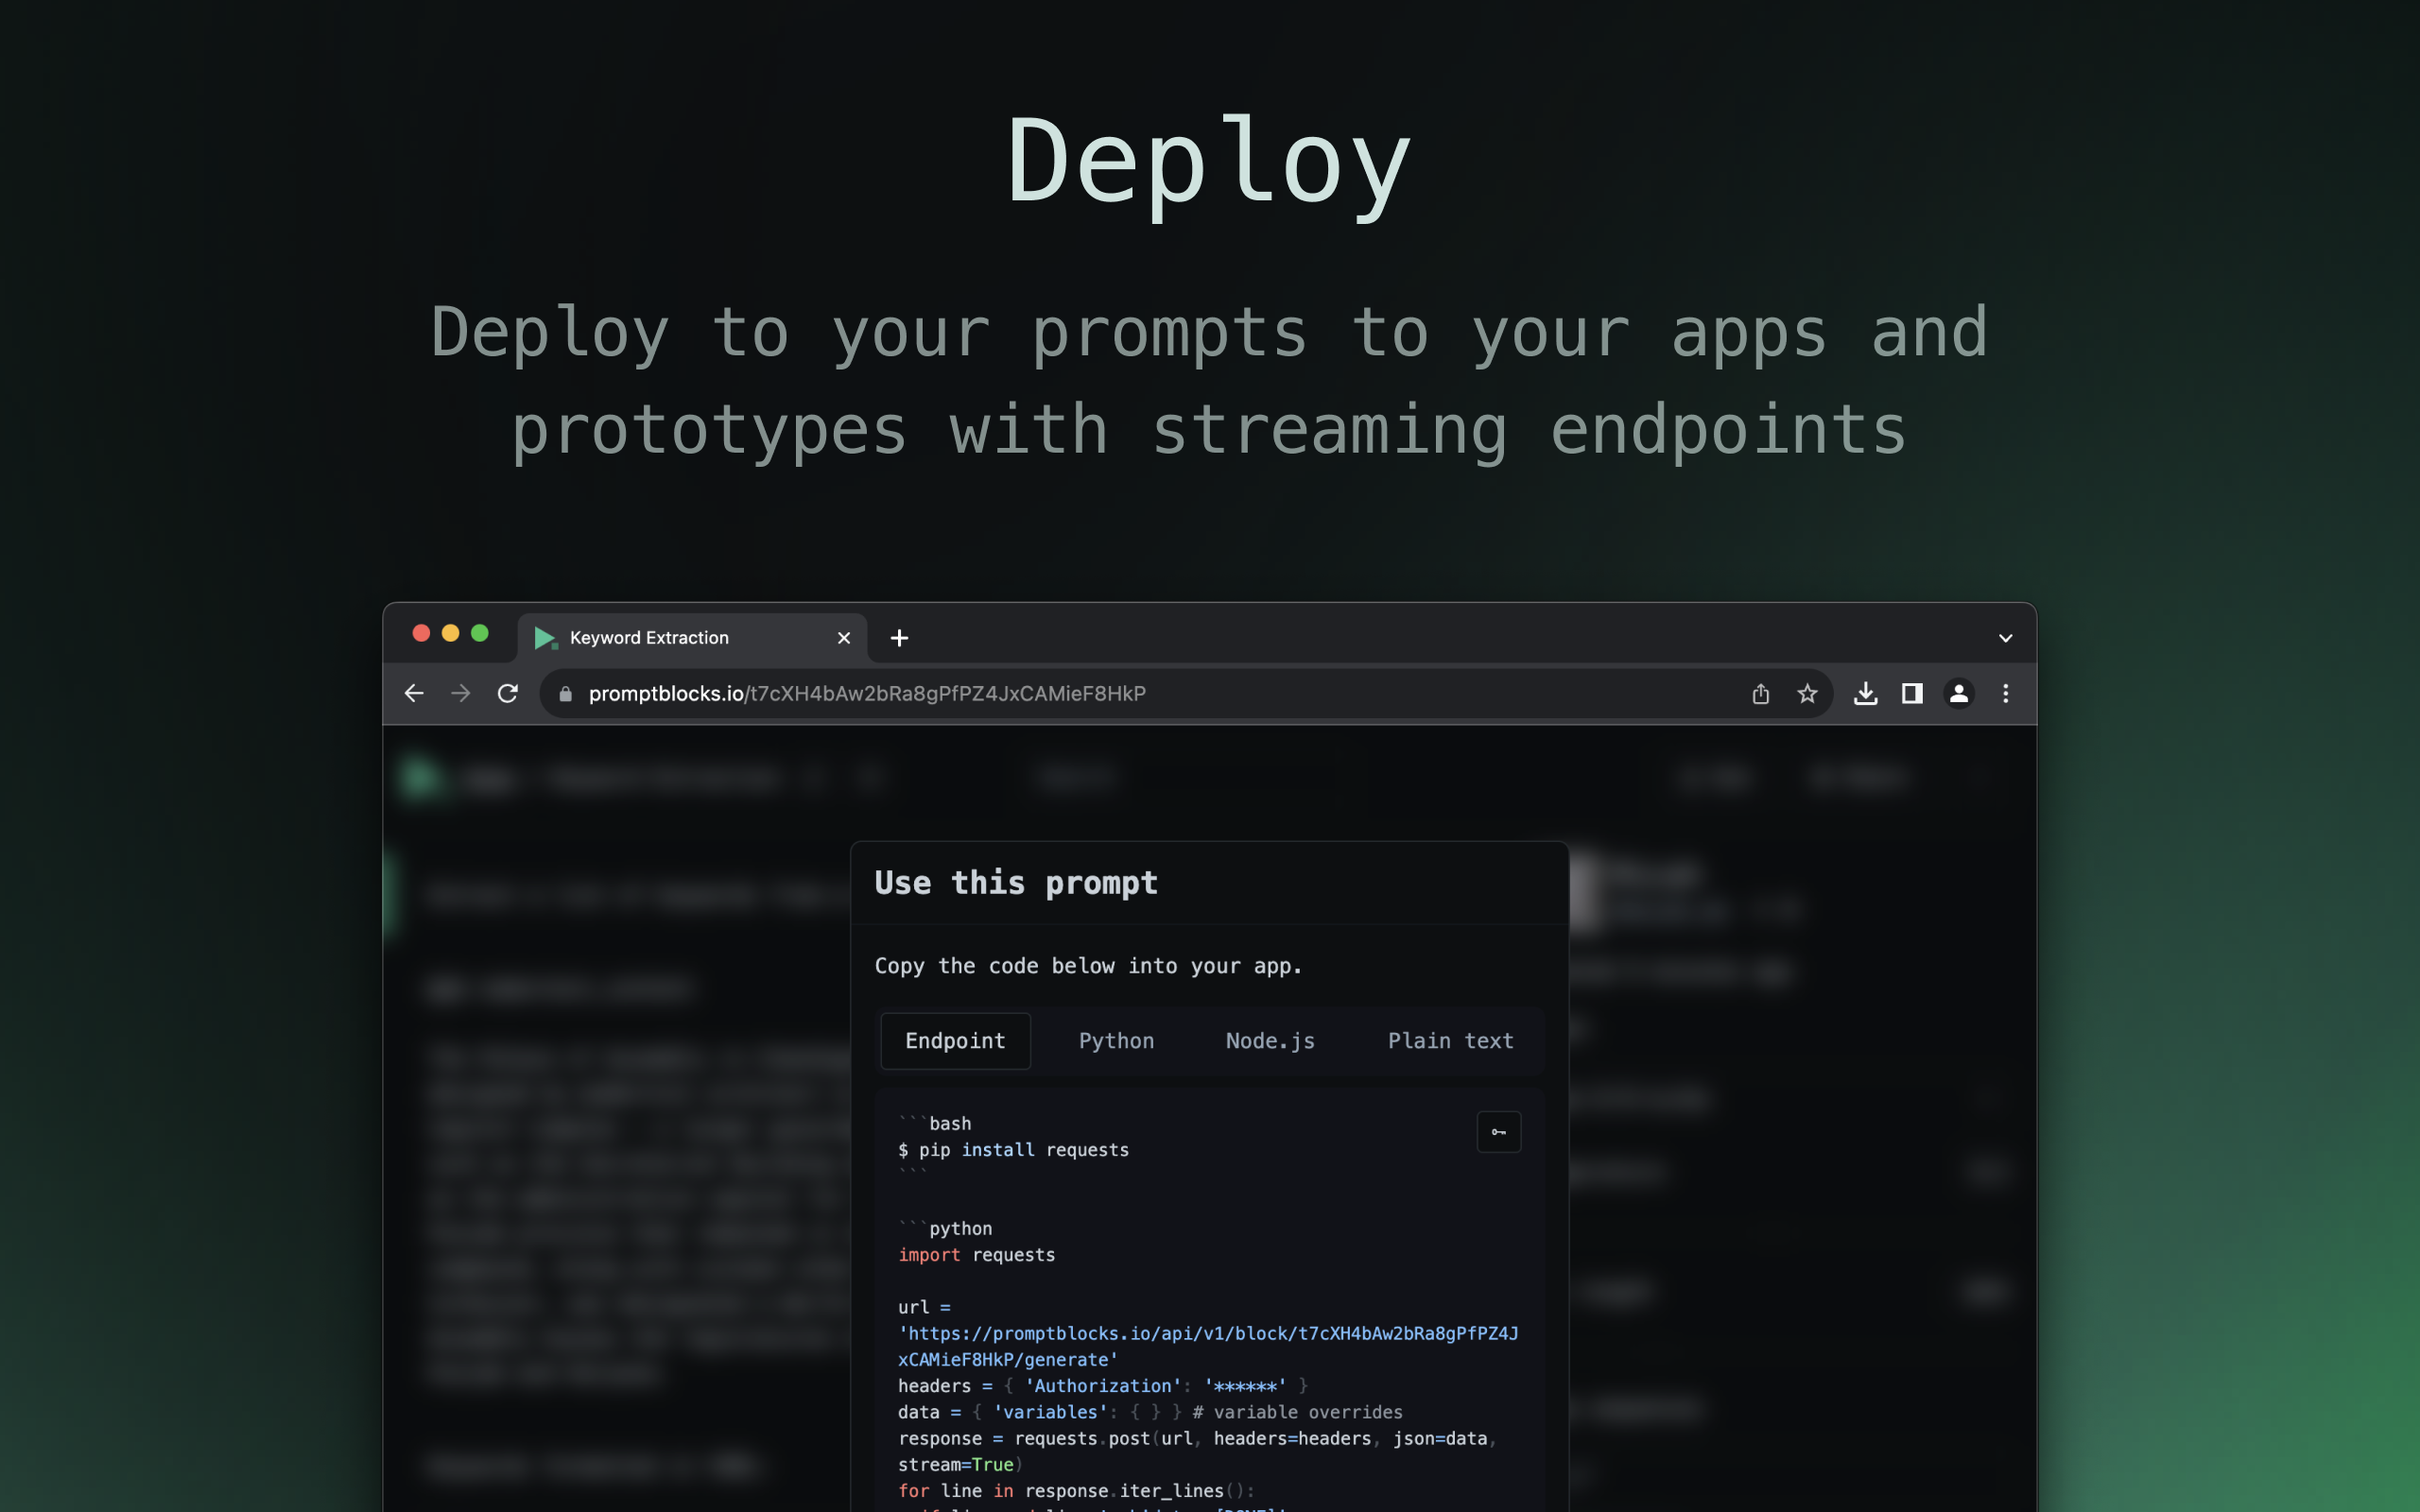Toggle the browser side panel icon
Screen dimensions: 2420x1512
[x=1912, y=693]
